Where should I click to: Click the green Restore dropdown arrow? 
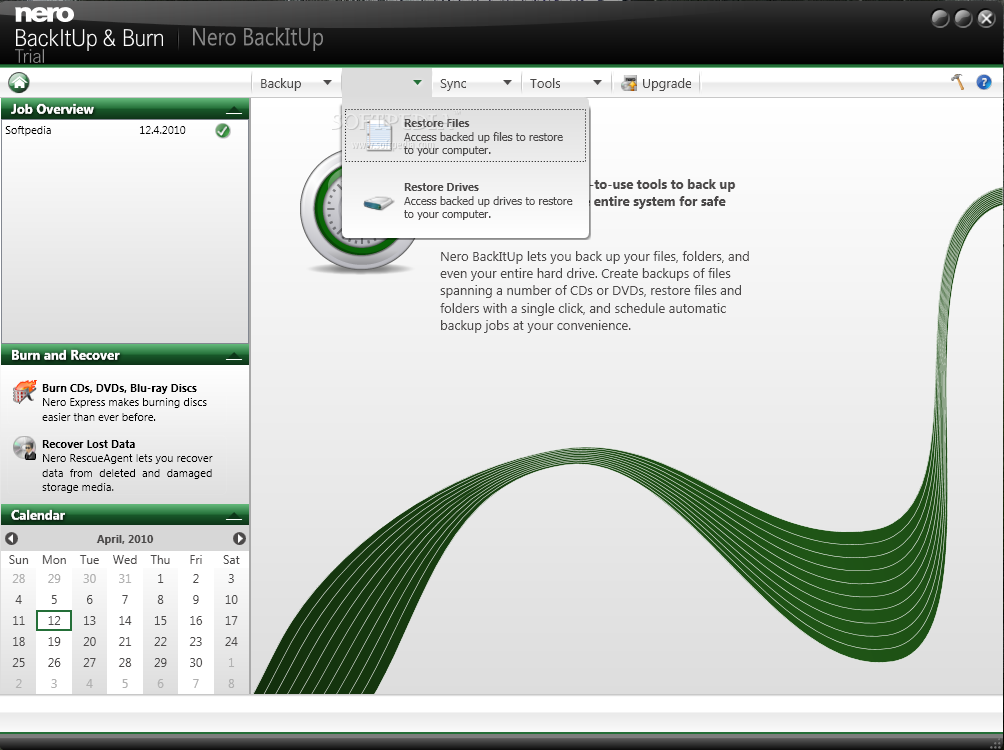pyautogui.click(x=417, y=83)
